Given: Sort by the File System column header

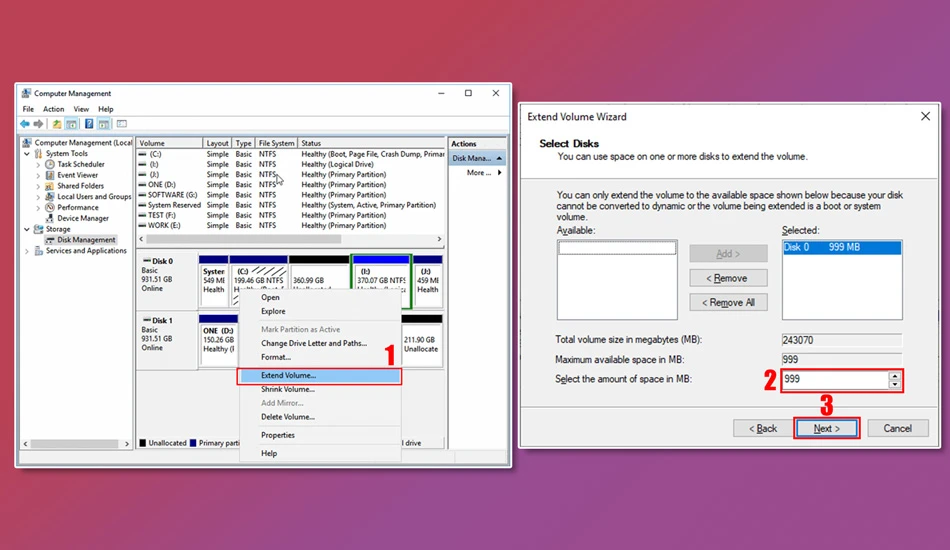Looking at the screenshot, I should click(x=276, y=144).
